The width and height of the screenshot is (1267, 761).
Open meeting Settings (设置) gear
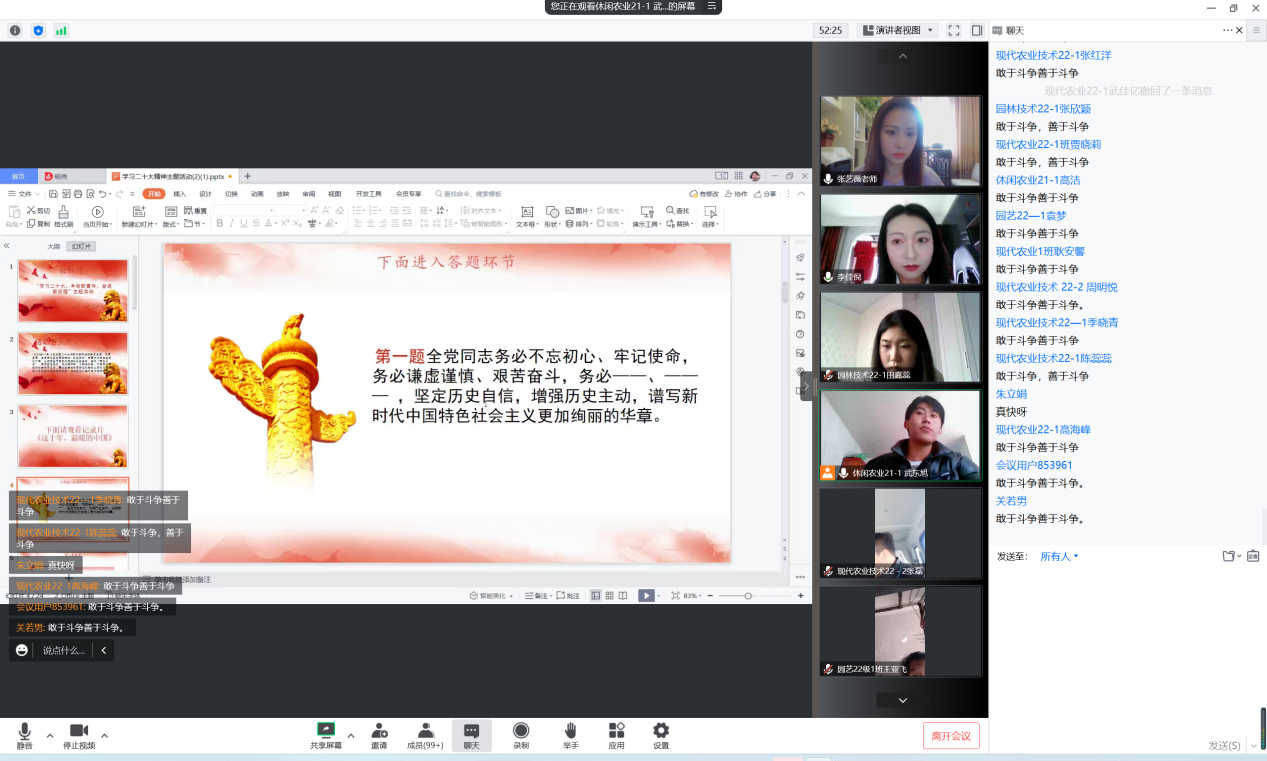tap(661, 735)
